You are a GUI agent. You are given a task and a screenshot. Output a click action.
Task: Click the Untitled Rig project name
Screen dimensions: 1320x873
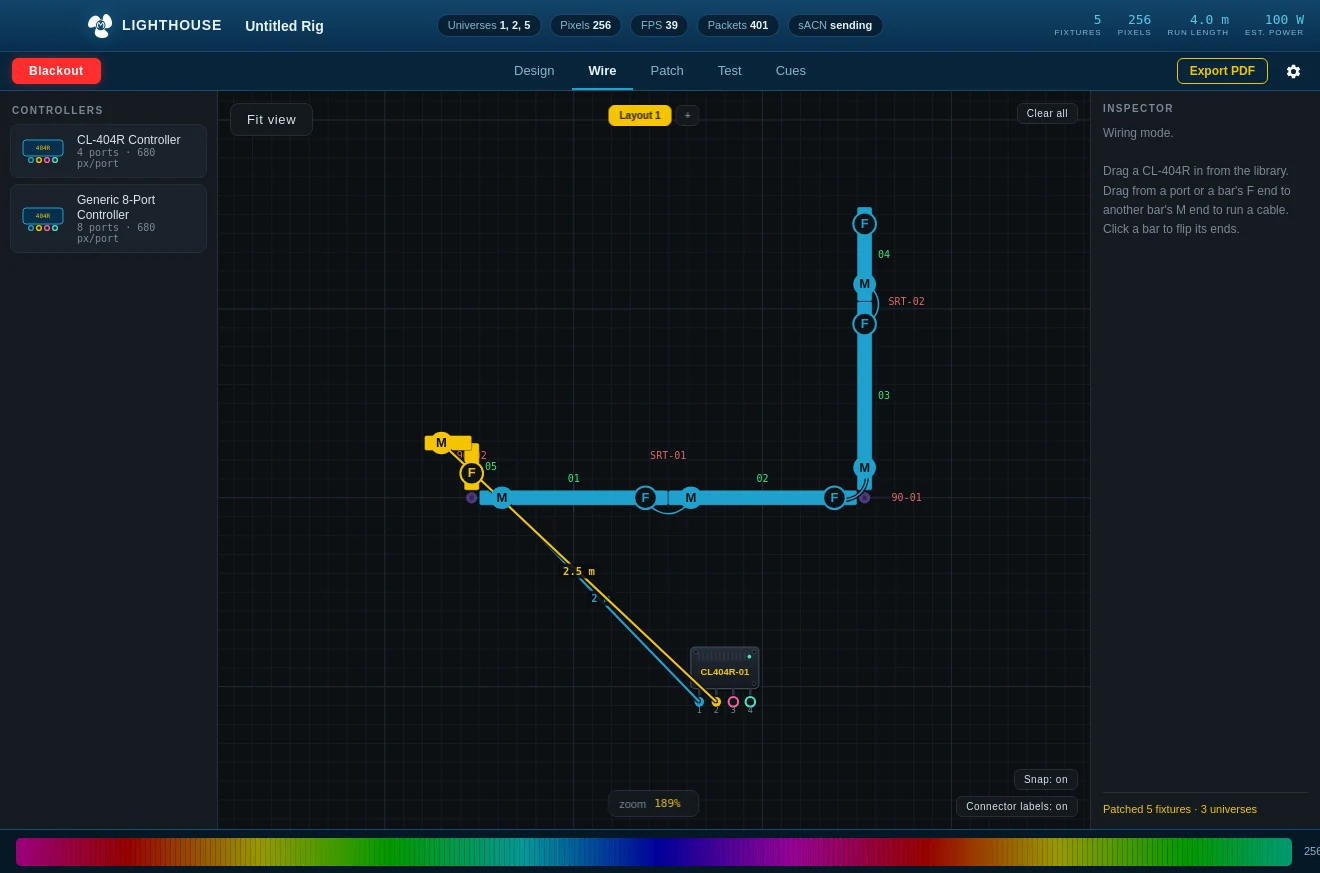pyautogui.click(x=285, y=26)
